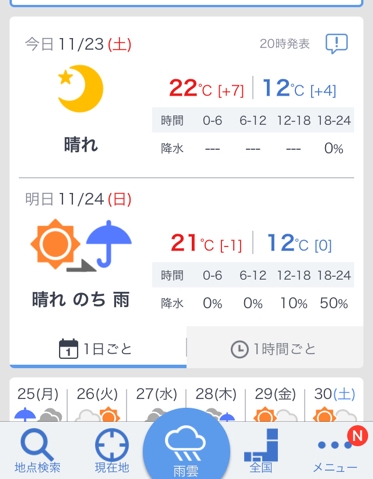Switch to the 1時間ごと hourly tab
Viewport: 373px width, 479px height.
tap(275, 349)
